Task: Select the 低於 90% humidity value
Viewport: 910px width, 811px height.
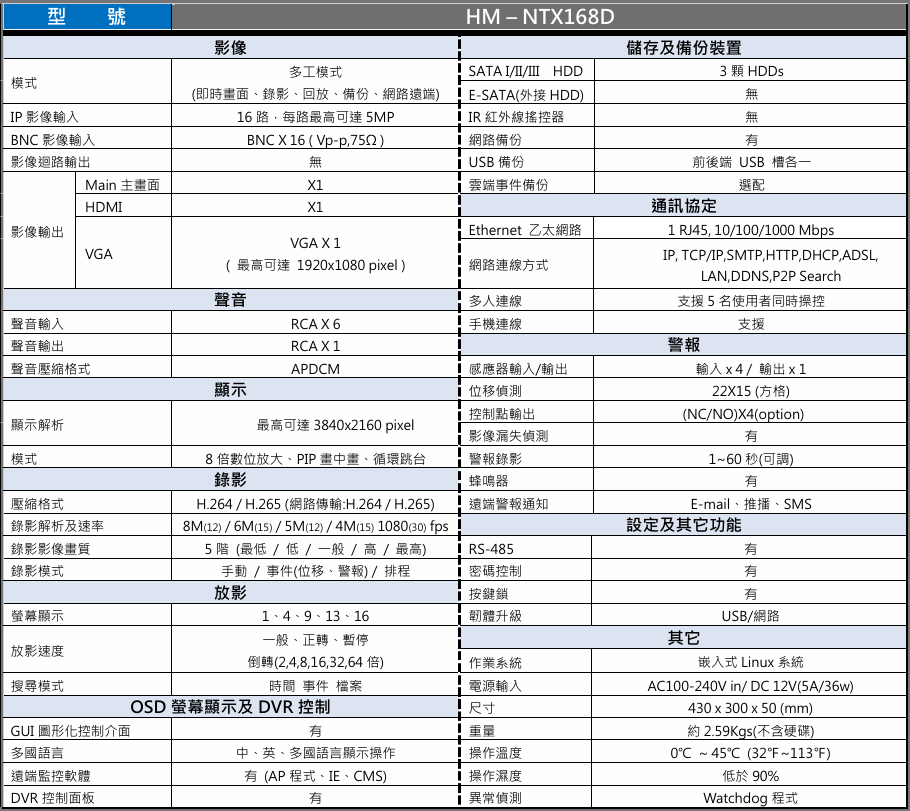Action: click(x=750, y=776)
